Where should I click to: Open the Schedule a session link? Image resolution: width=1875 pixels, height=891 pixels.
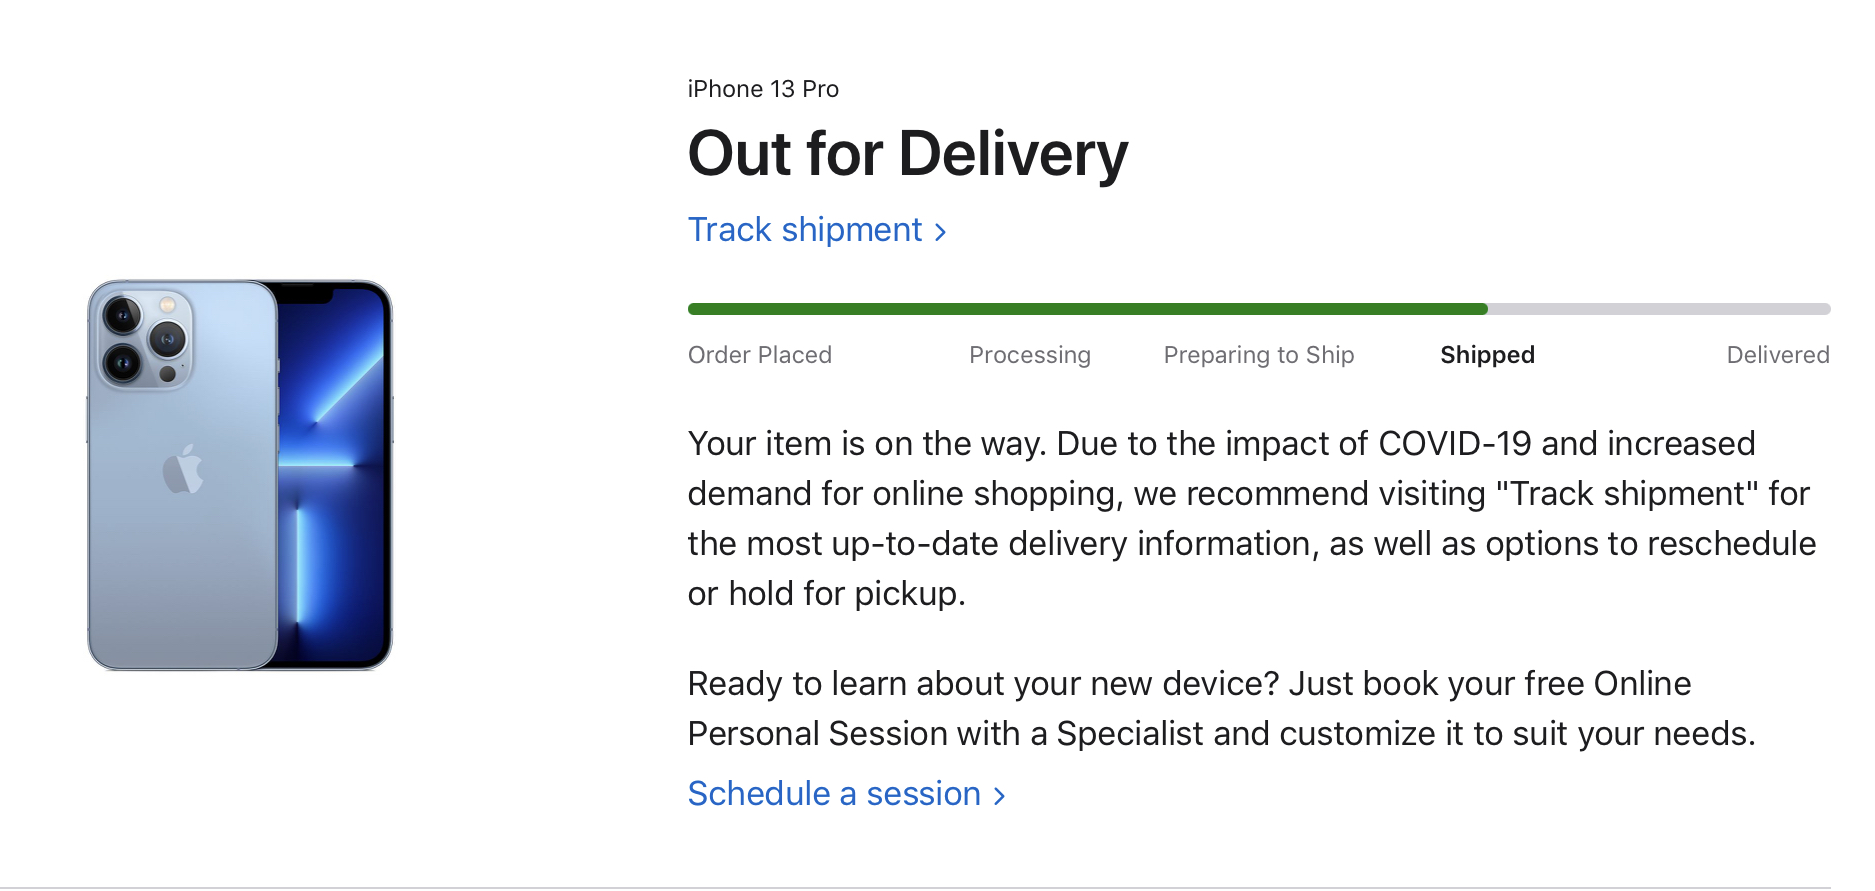point(834,794)
